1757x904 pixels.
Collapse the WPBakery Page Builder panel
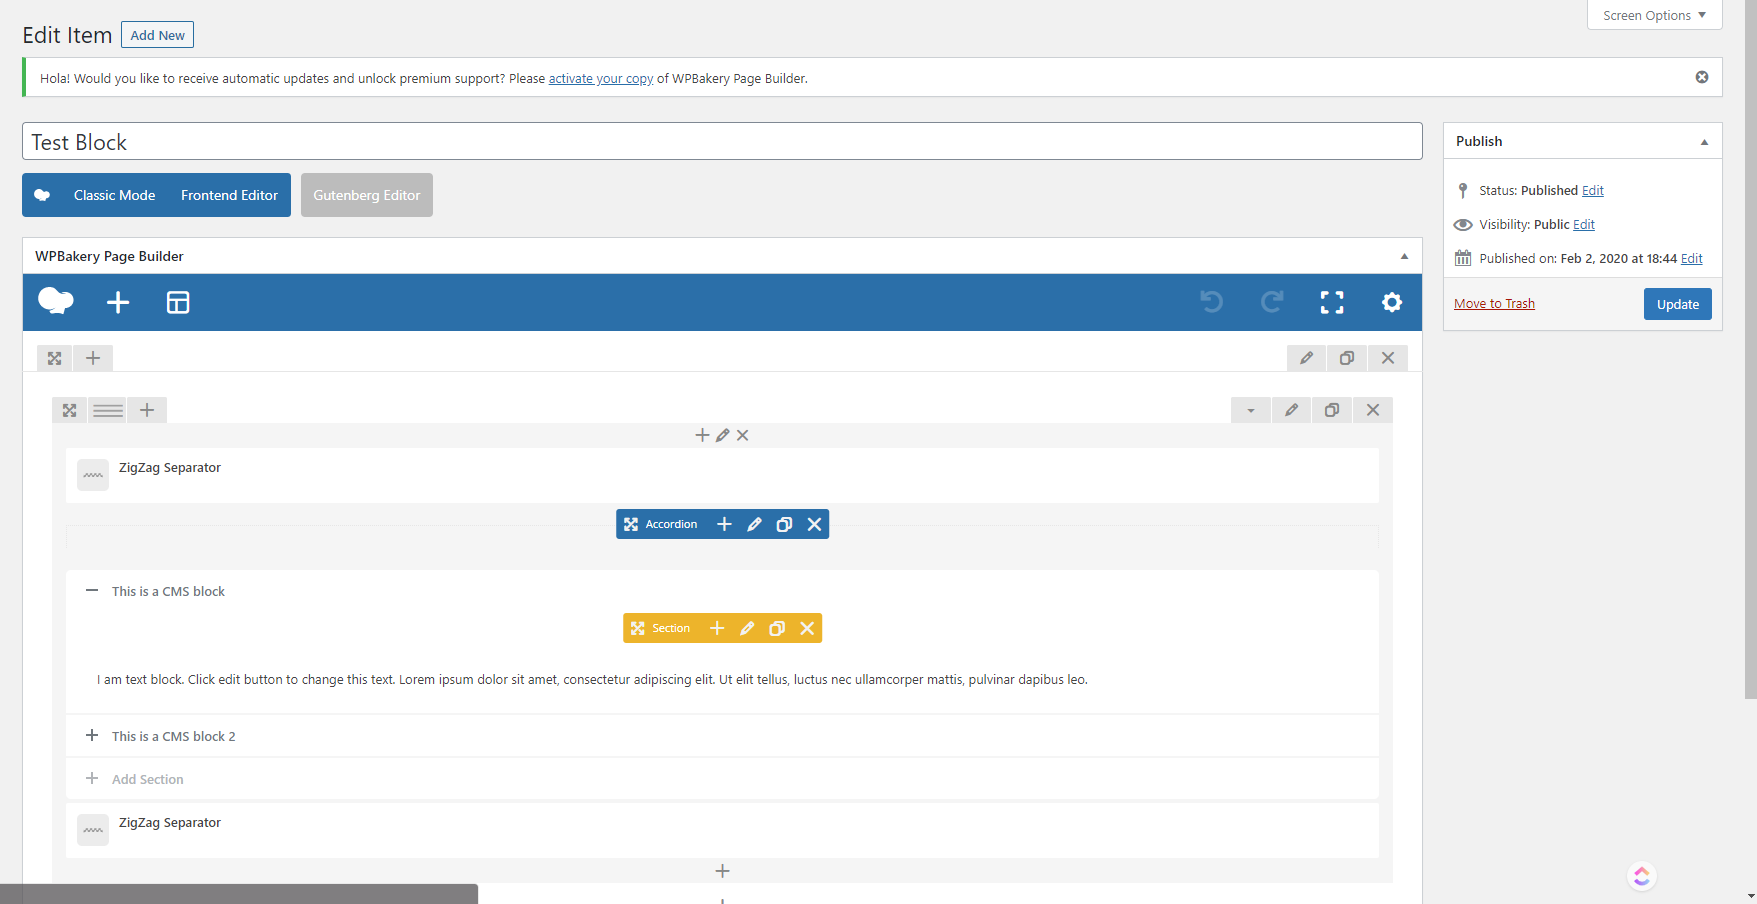(1404, 256)
